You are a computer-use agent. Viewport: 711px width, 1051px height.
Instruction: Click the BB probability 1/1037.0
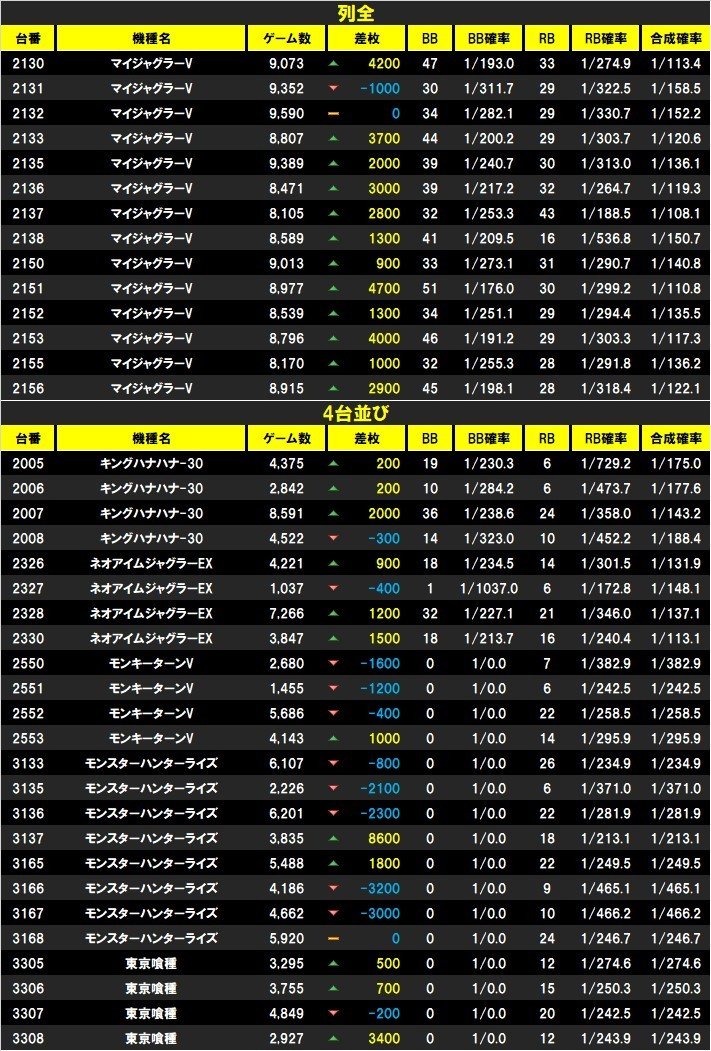pyautogui.click(x=489, y=589)
